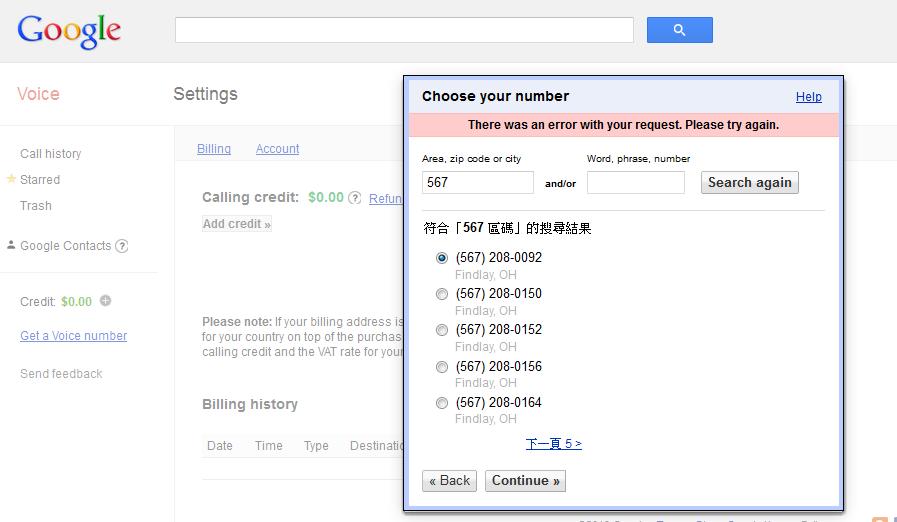Click the Calling credit $0.00 amount
The height and width of the screenshot is (522, 897).
pyautogui.click(x=326, y=197)
